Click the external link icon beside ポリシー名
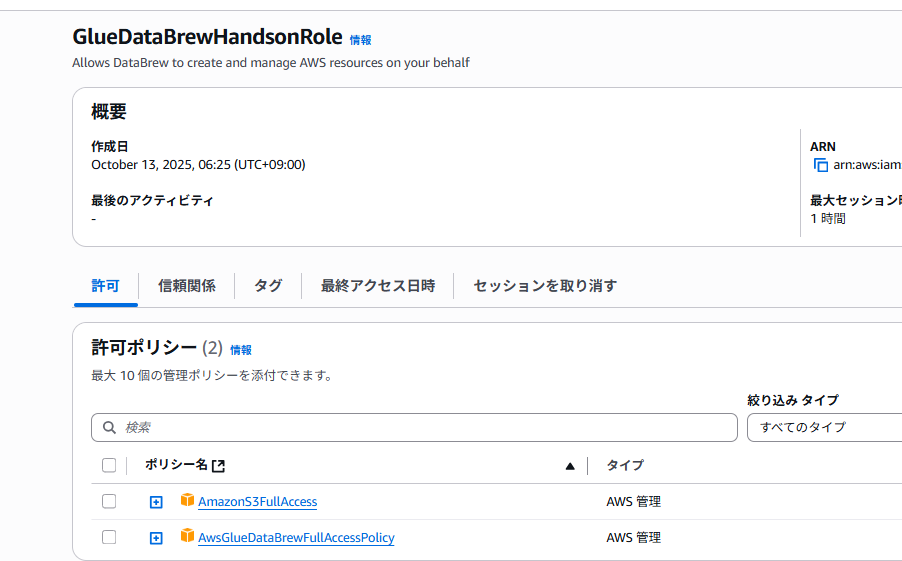 219,465
